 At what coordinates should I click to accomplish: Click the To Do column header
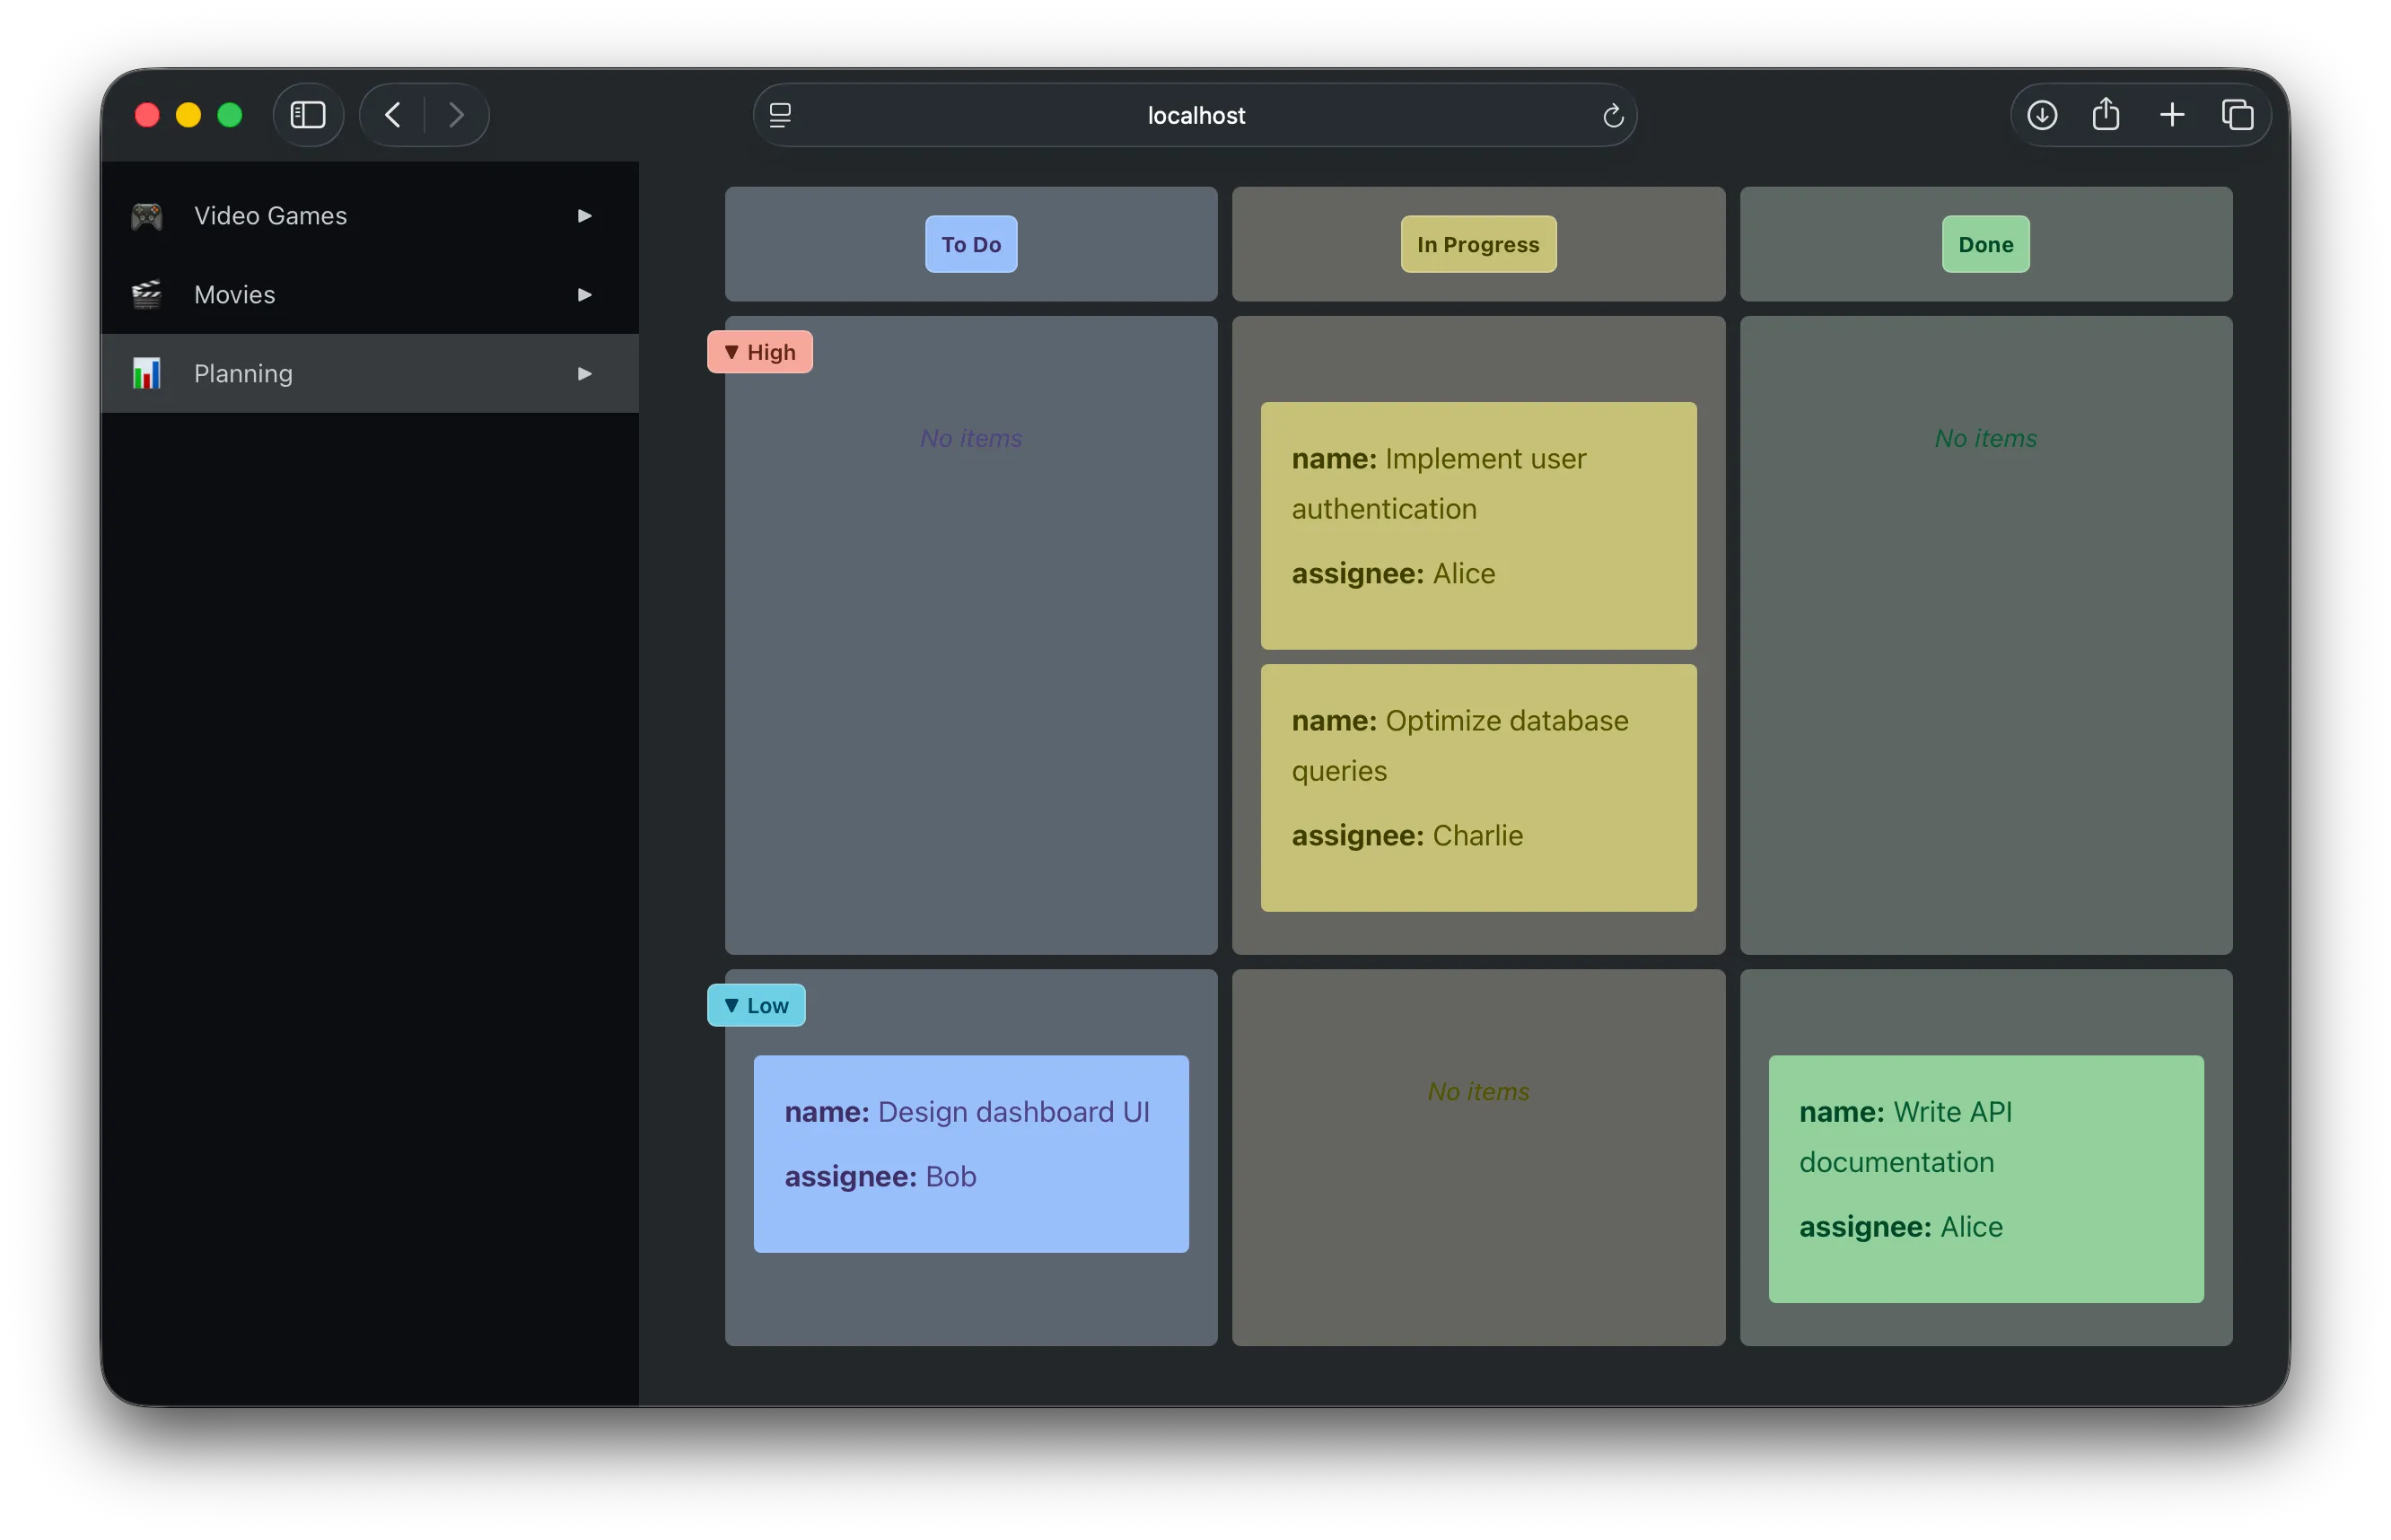(970, 243)
